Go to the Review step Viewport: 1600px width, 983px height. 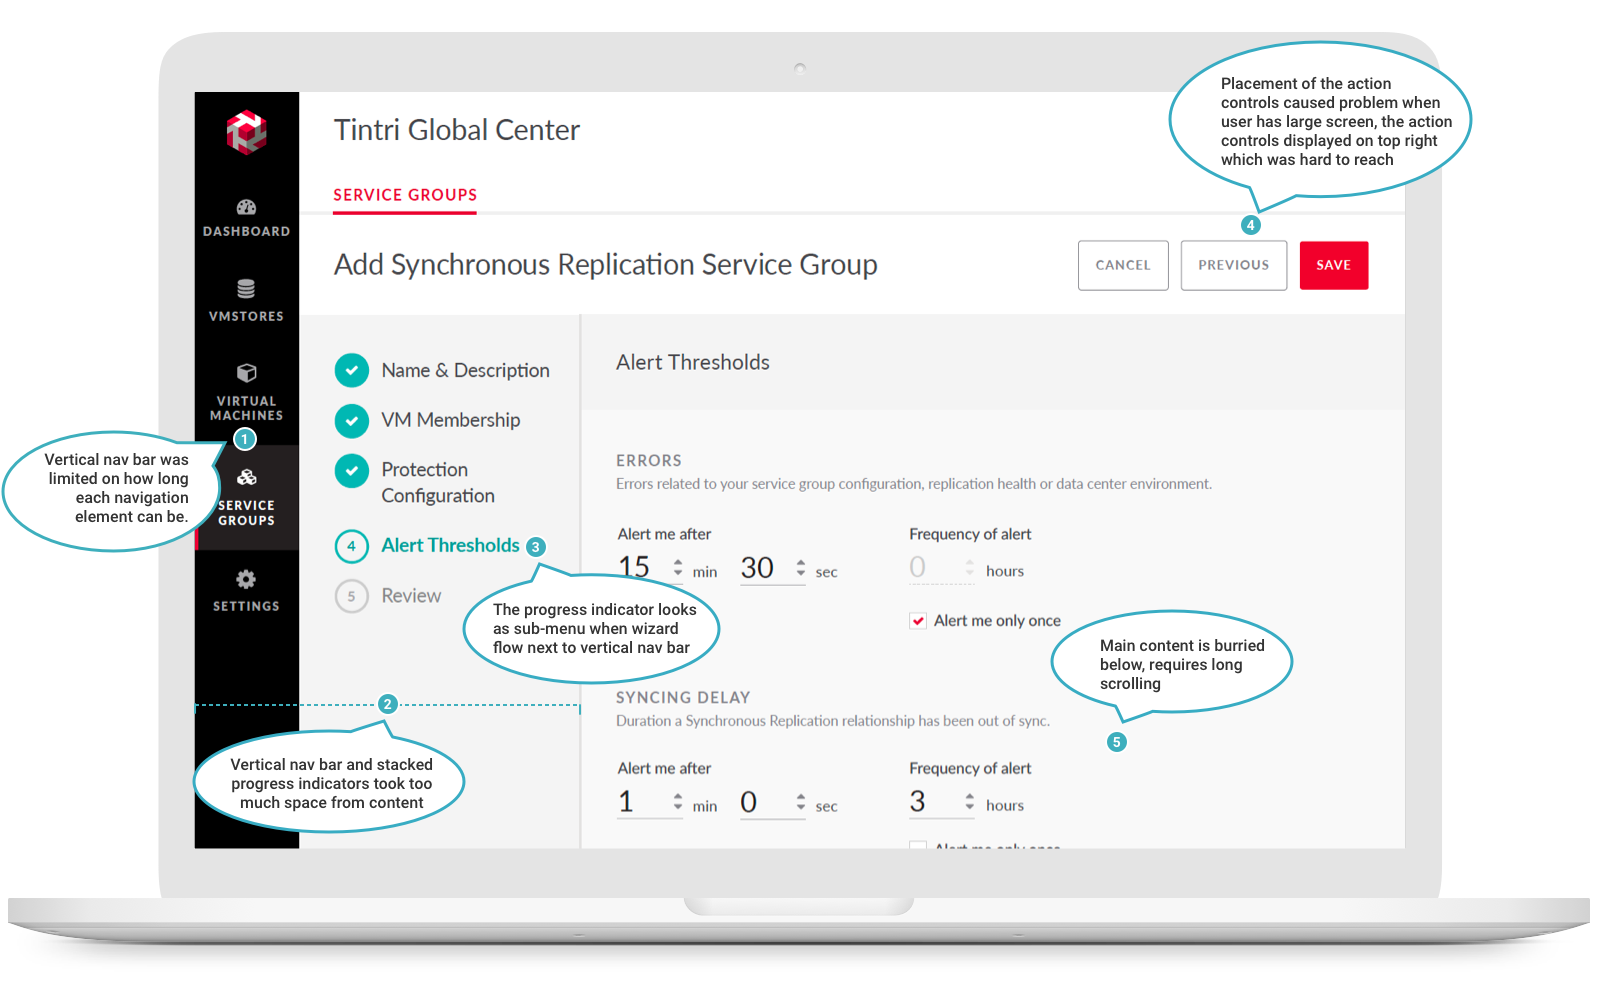(x=411, y=595)
